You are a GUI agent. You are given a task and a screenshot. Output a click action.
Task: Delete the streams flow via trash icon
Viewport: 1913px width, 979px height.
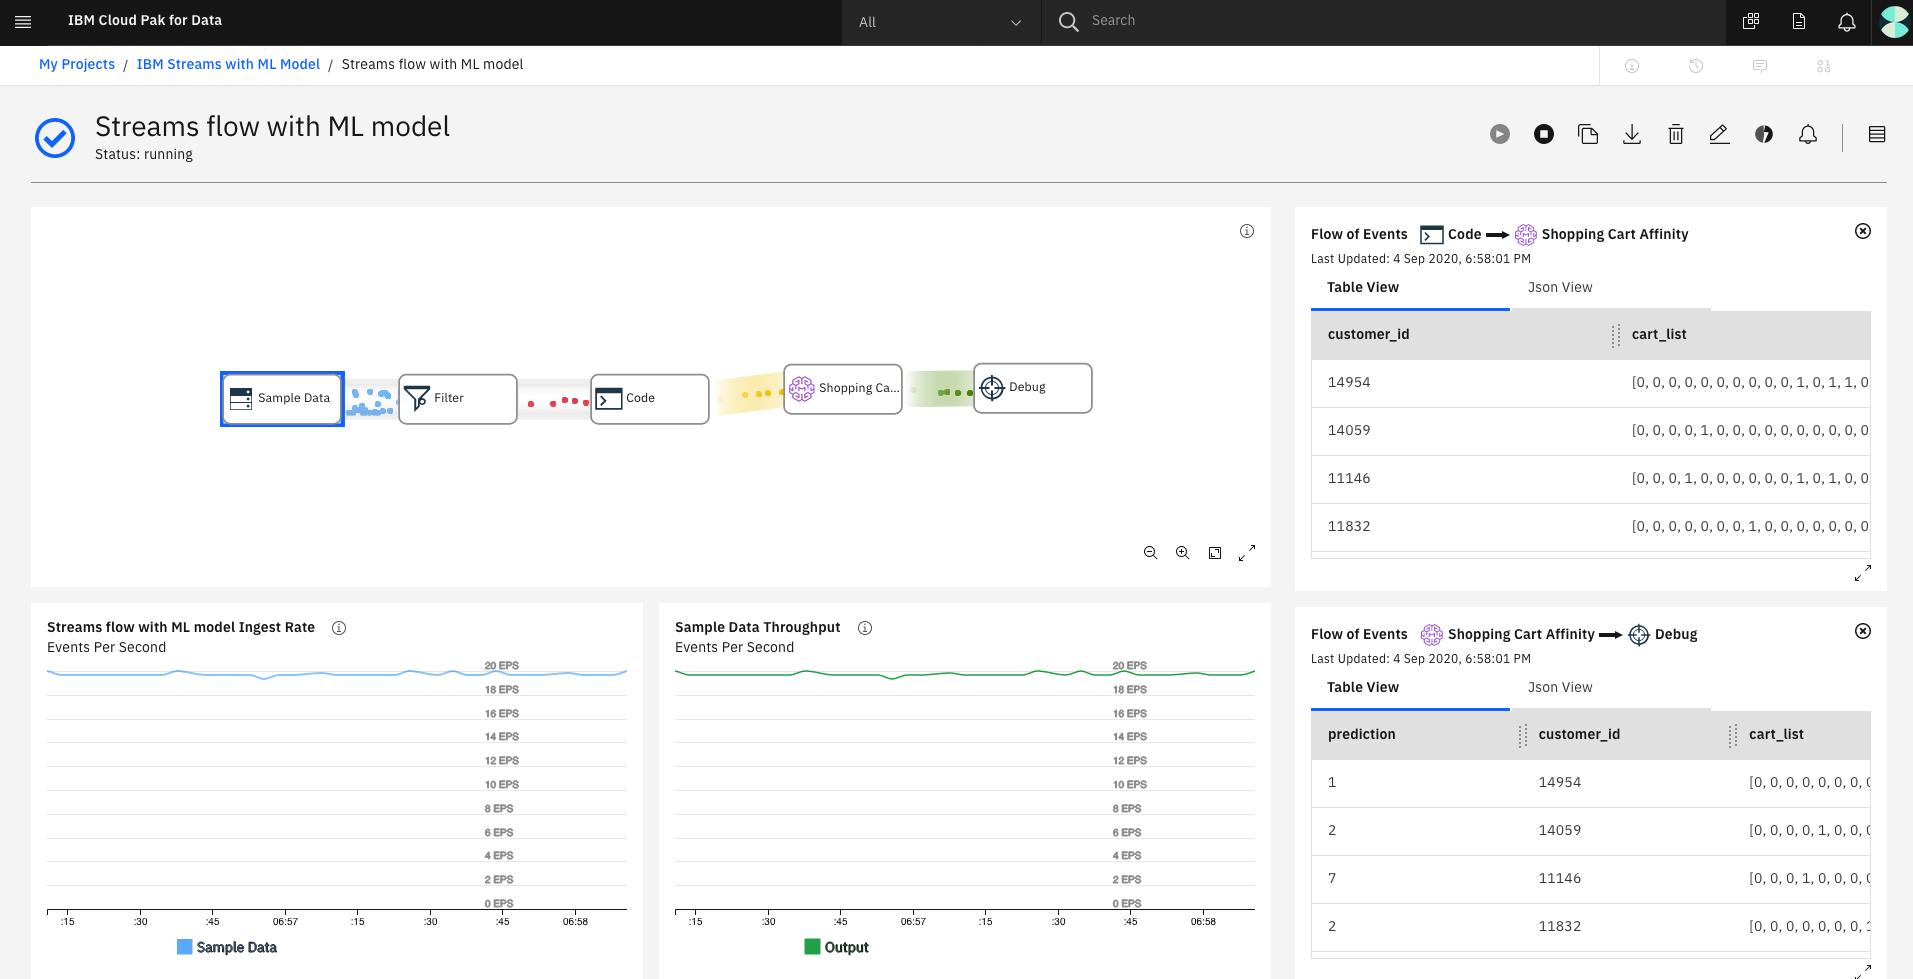tap(1676, 134)
